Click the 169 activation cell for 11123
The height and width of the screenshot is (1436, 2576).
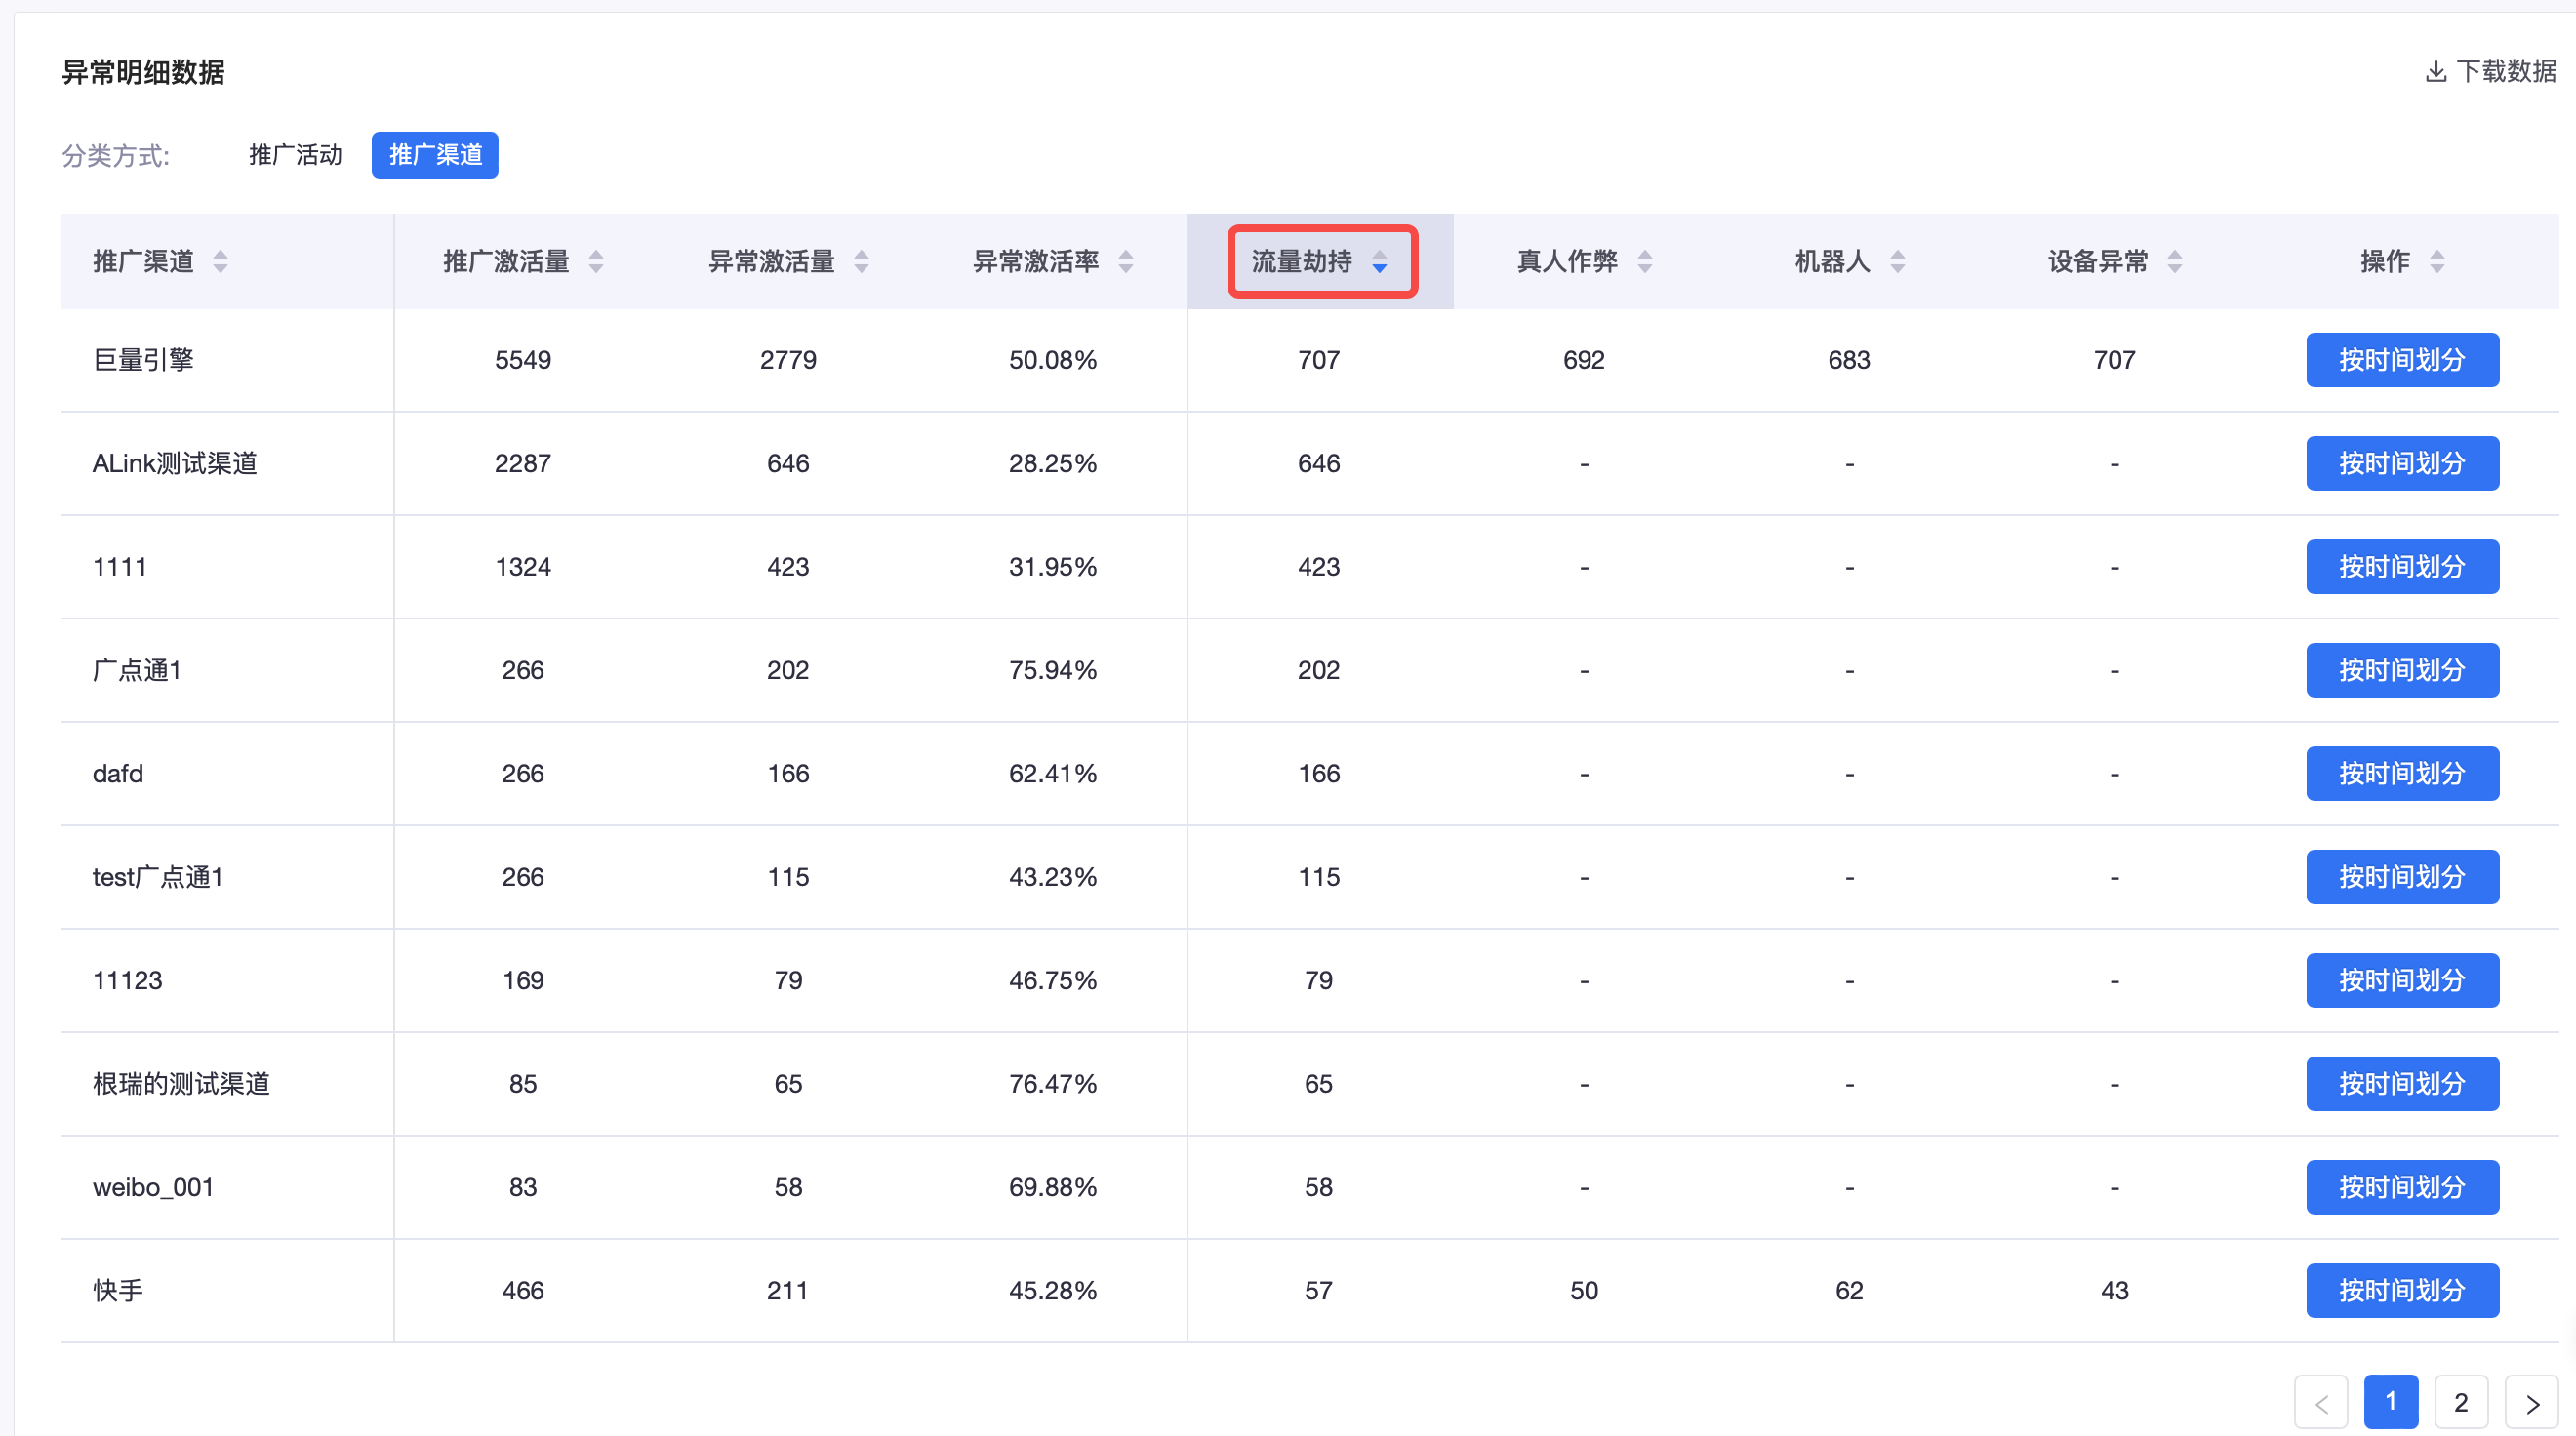pyautogui.click(x=523, y=980)
